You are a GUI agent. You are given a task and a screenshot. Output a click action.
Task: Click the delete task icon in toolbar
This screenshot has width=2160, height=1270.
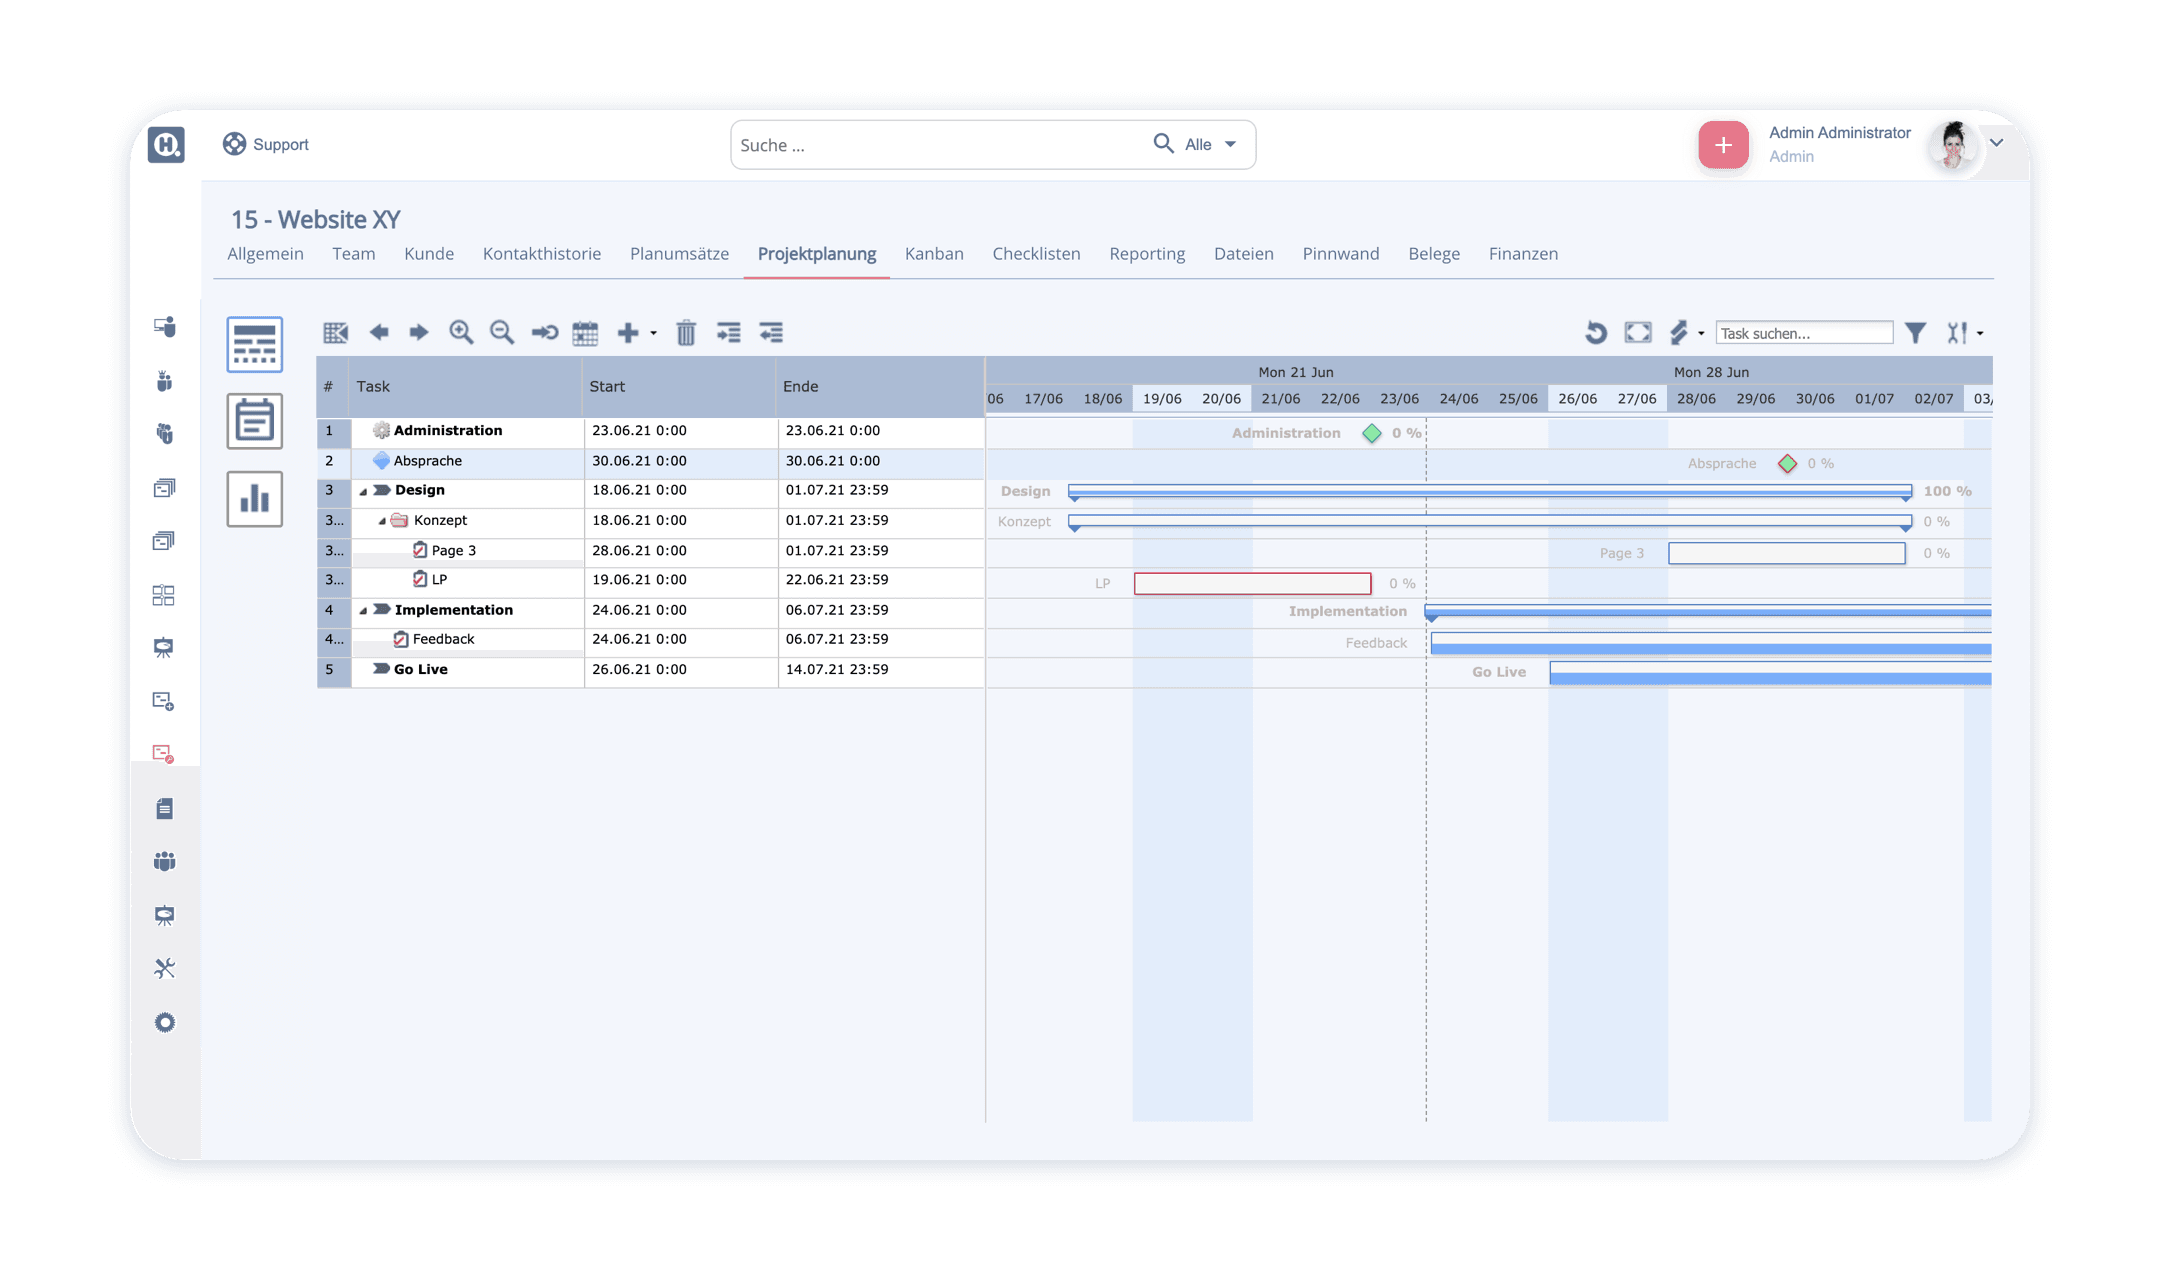[686, 333]
